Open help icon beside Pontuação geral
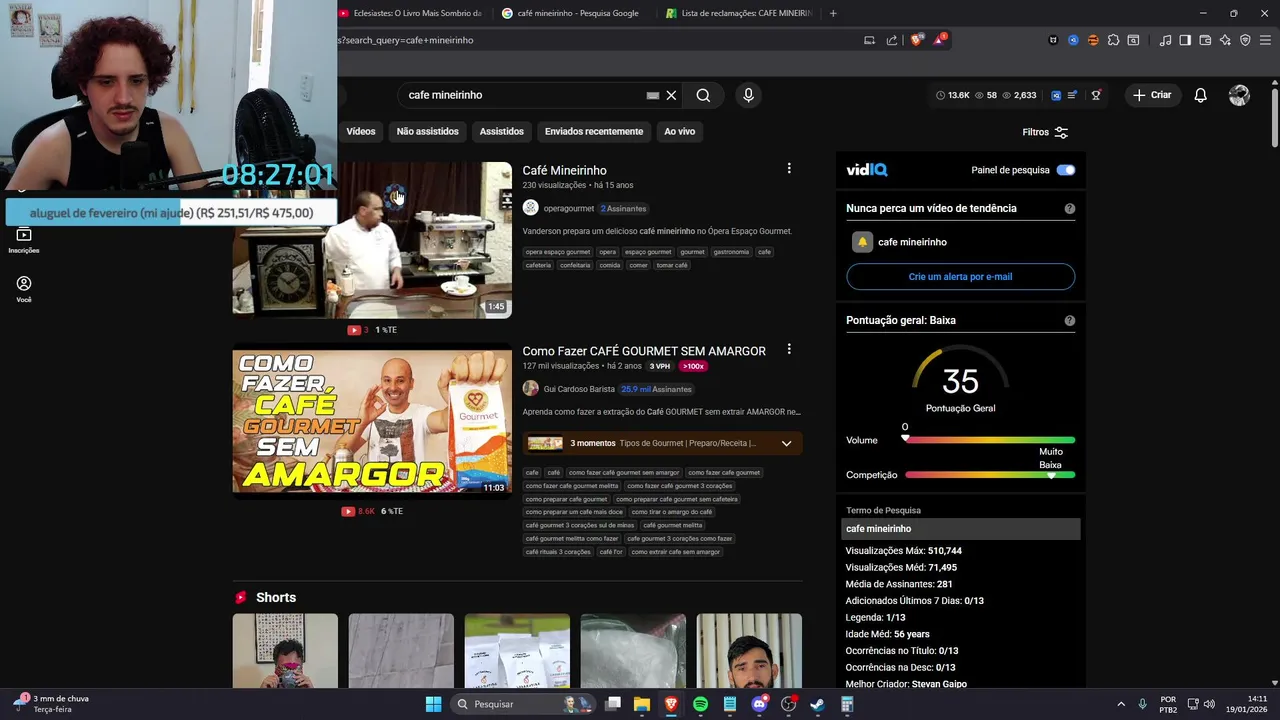Image resolution: width=1280 pixels, height=720 pixels. pyautogui.click(x=1070, y=321)
